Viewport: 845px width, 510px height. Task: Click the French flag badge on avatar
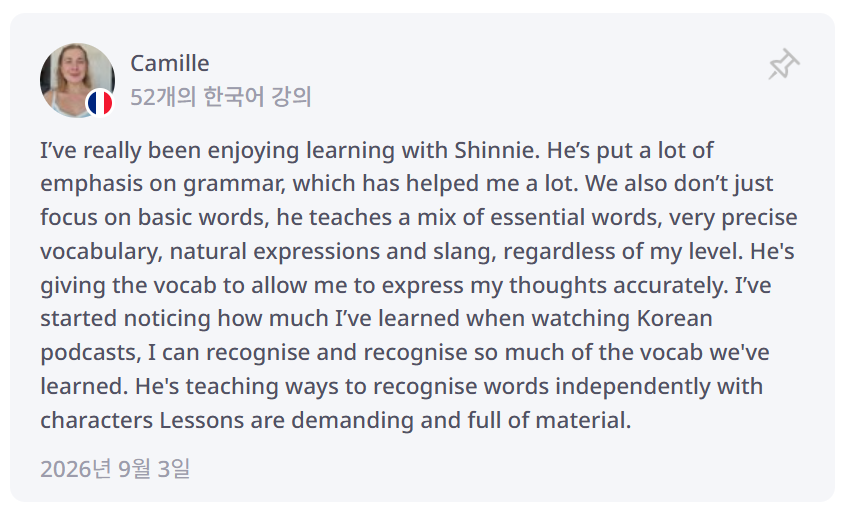(100, 103)
